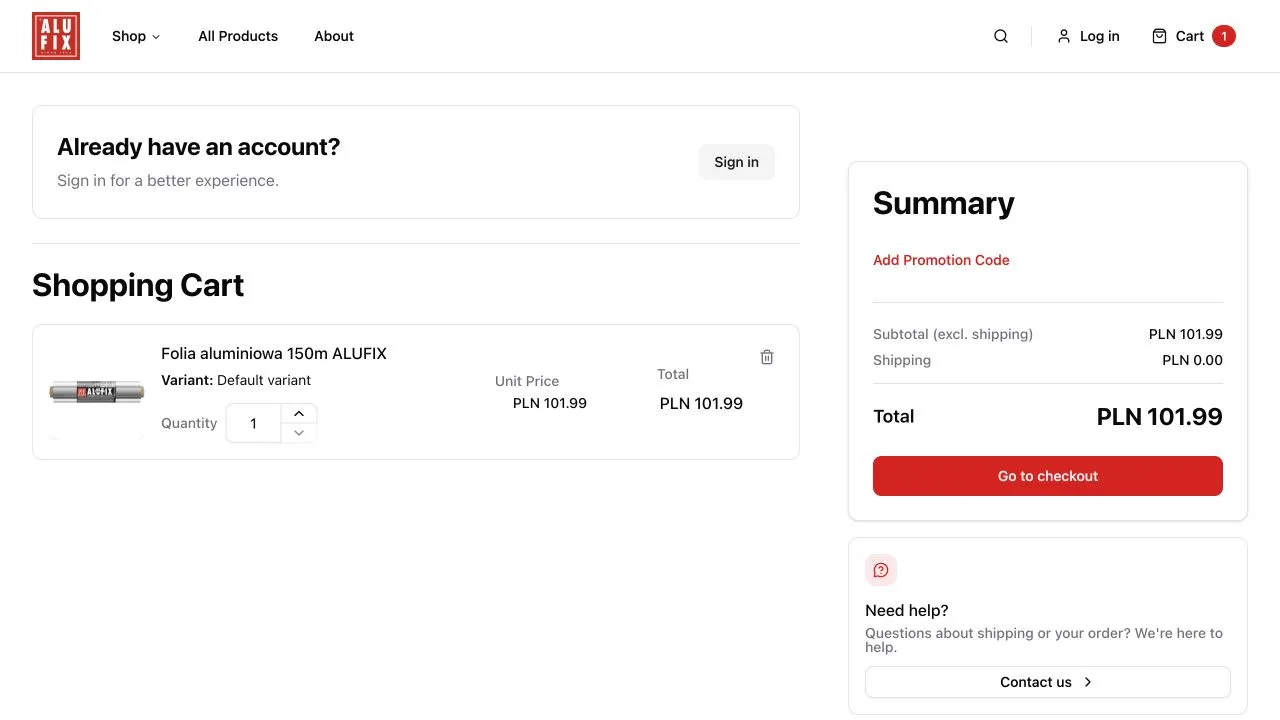1280x720 pixels.
Task: Click the ALUFIX logo
Action: [56, 36]
